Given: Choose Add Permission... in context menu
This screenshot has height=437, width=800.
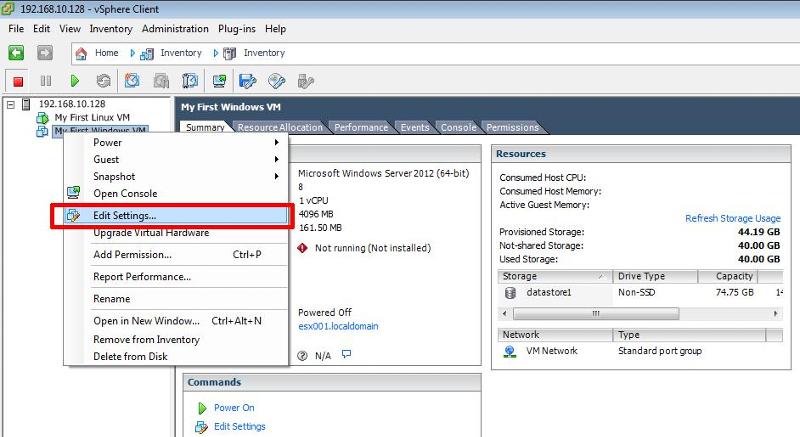Looking at the screenshot, I should point(176,254).
